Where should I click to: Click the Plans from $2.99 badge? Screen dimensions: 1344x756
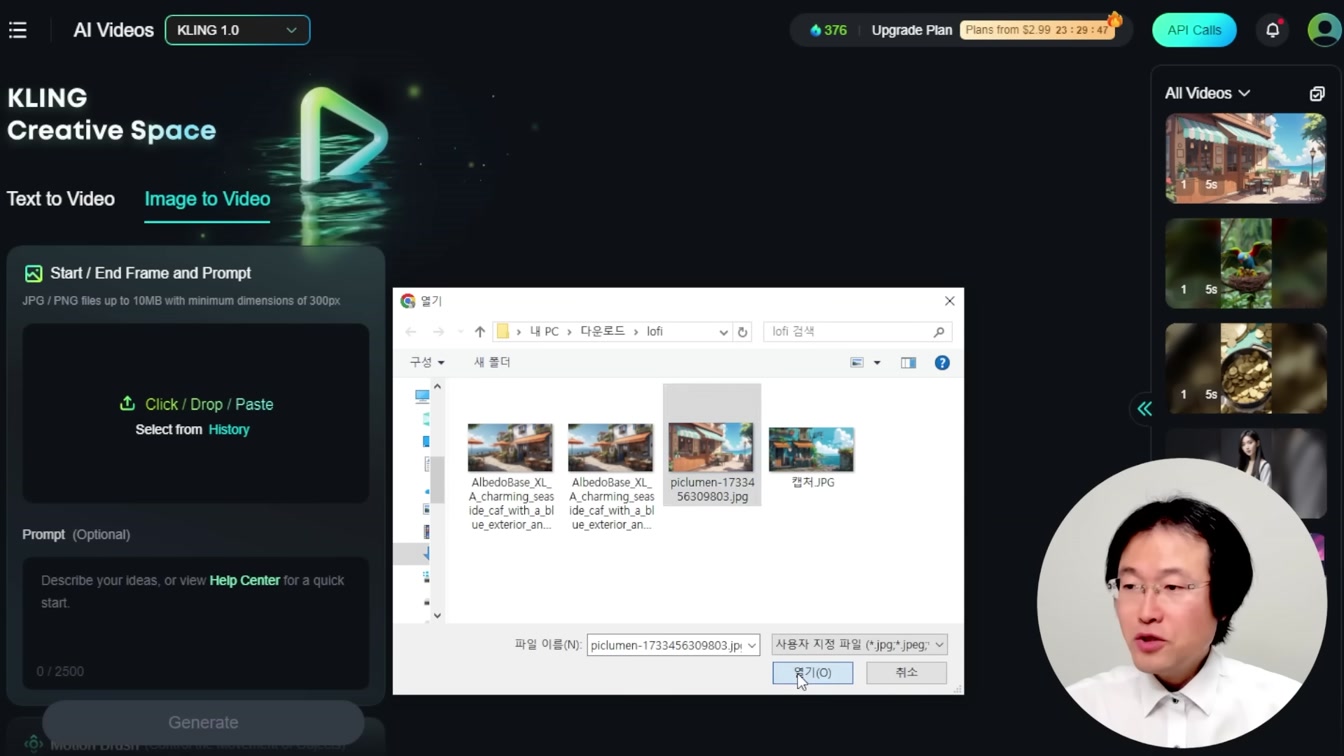point(1037,30)
